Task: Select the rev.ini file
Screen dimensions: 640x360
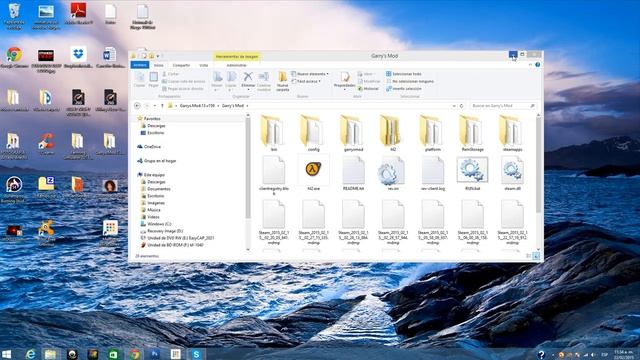Action: click(x=393, y=173)
